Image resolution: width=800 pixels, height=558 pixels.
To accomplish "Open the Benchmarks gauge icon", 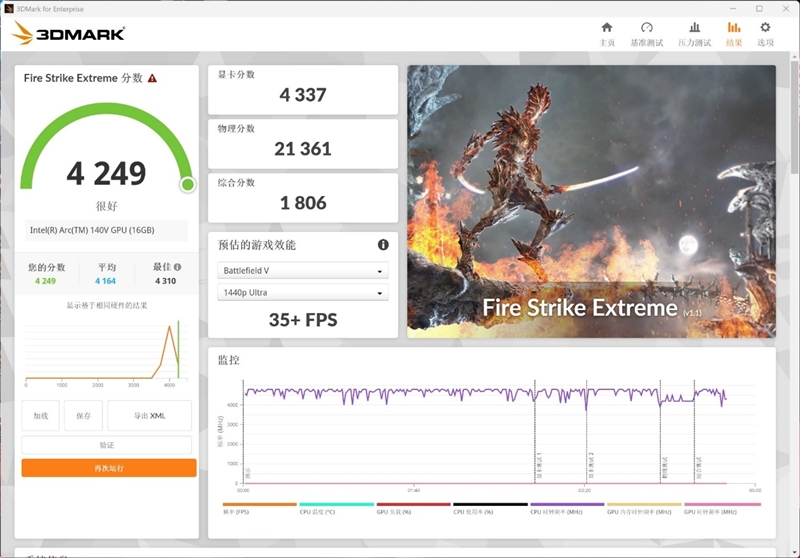I will 646,28.
